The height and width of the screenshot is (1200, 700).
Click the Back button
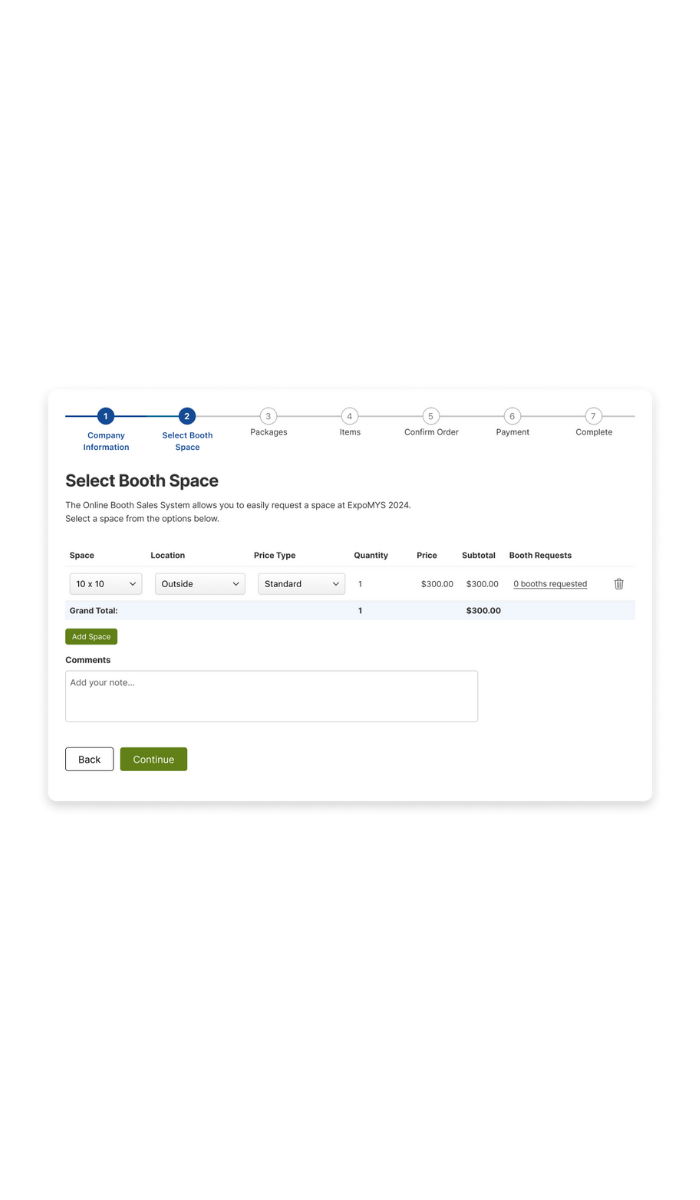[x=89, y=759]
